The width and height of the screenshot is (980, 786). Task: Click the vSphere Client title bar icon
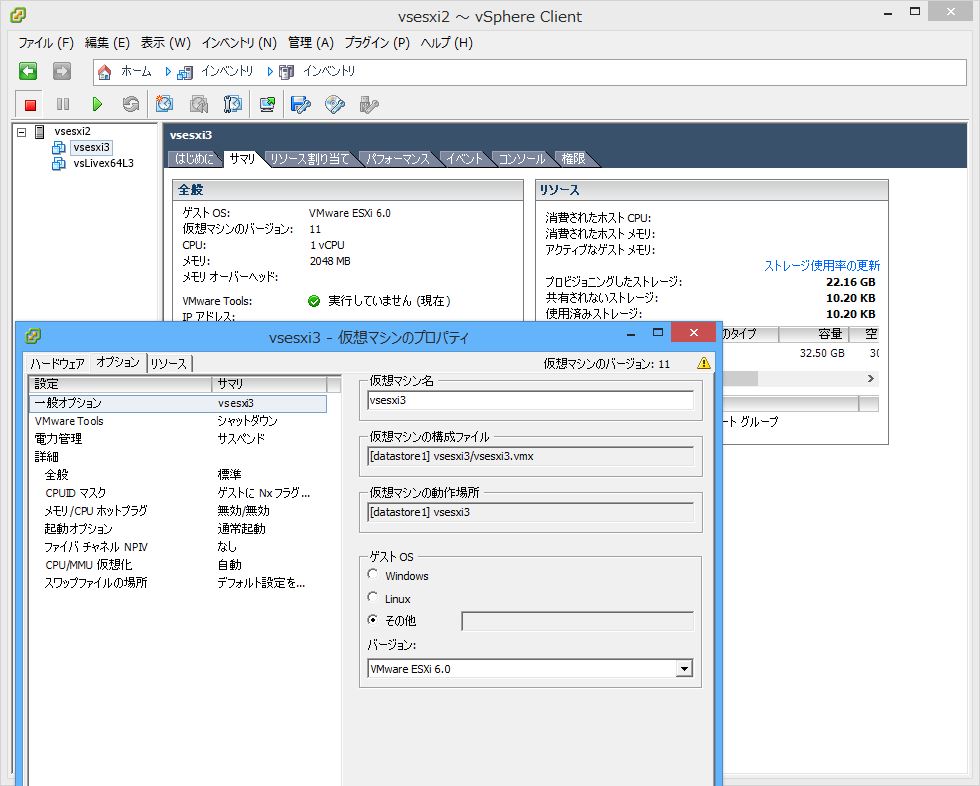[x=19, y=15]
